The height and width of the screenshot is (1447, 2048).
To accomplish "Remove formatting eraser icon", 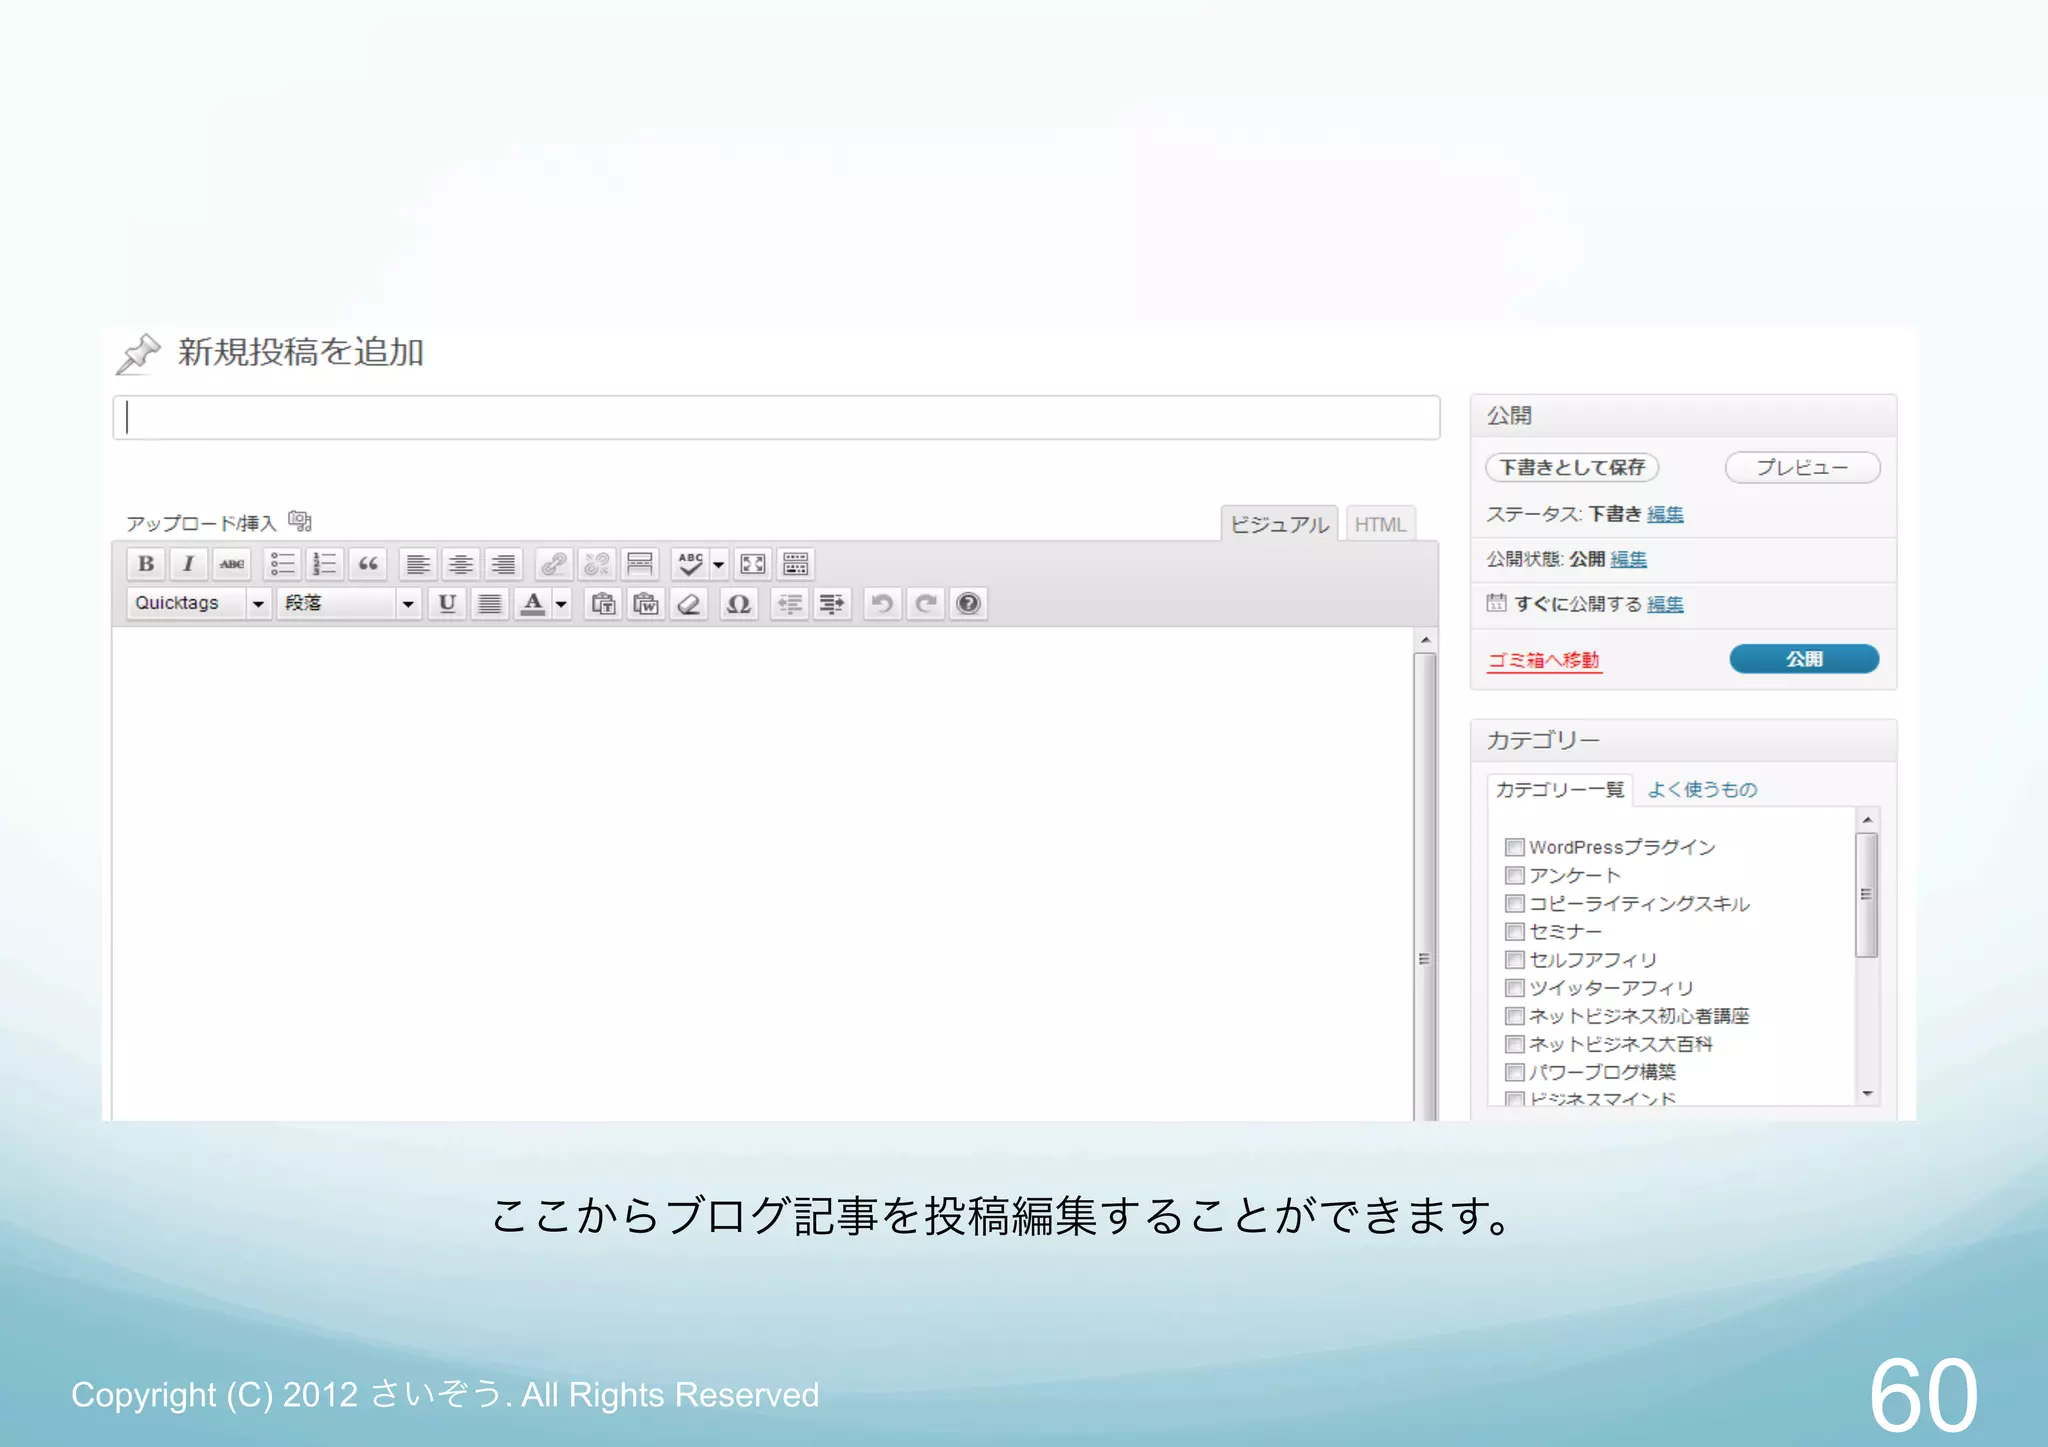I will [x=689, y=603].
